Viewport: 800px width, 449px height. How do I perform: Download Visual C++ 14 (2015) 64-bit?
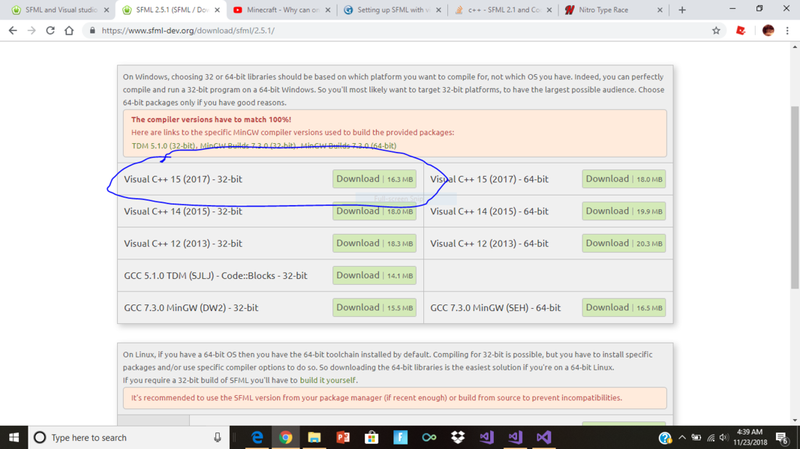624,211
